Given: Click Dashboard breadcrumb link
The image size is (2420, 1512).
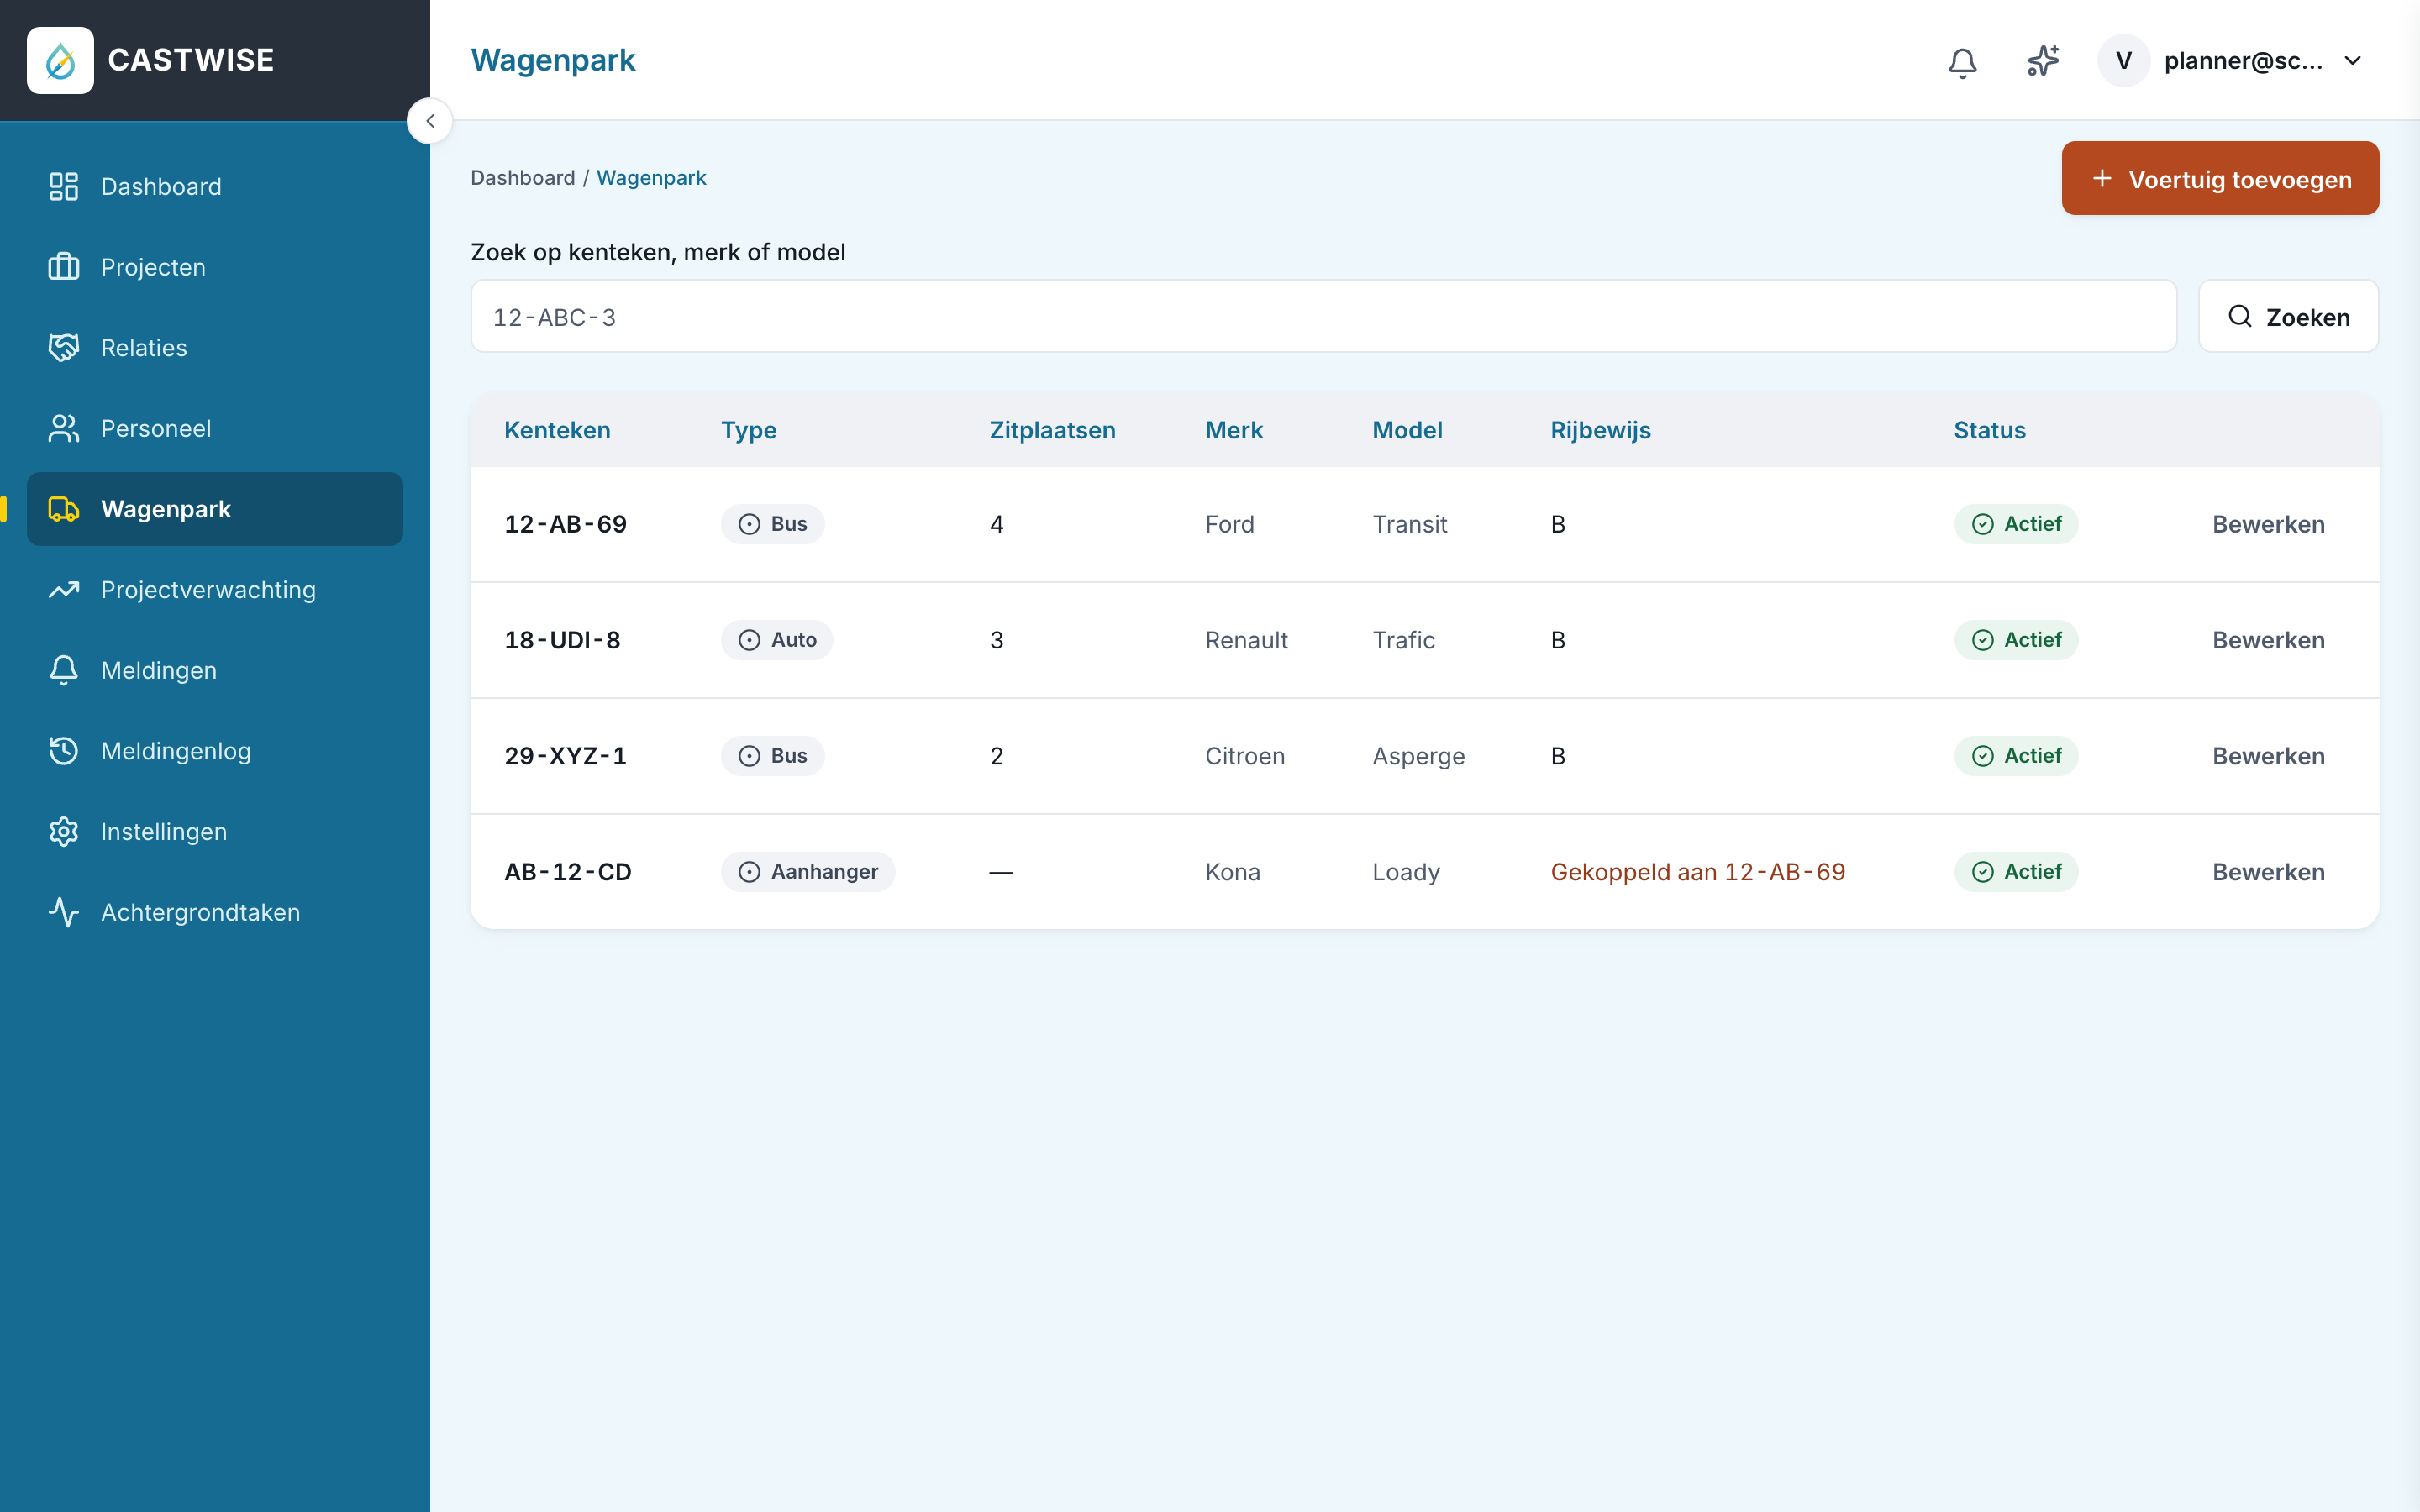Looking at the screenshot, I should point(522,178).
